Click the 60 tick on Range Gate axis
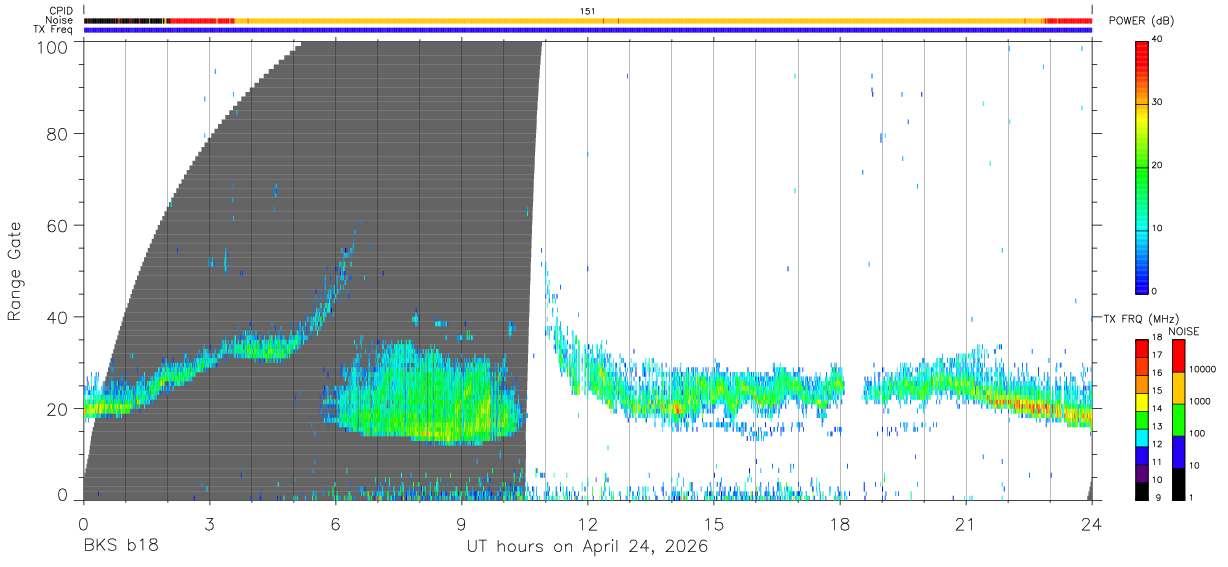Image resolution: width=1228 pixels, height=567 pixels. click(59, 226)
